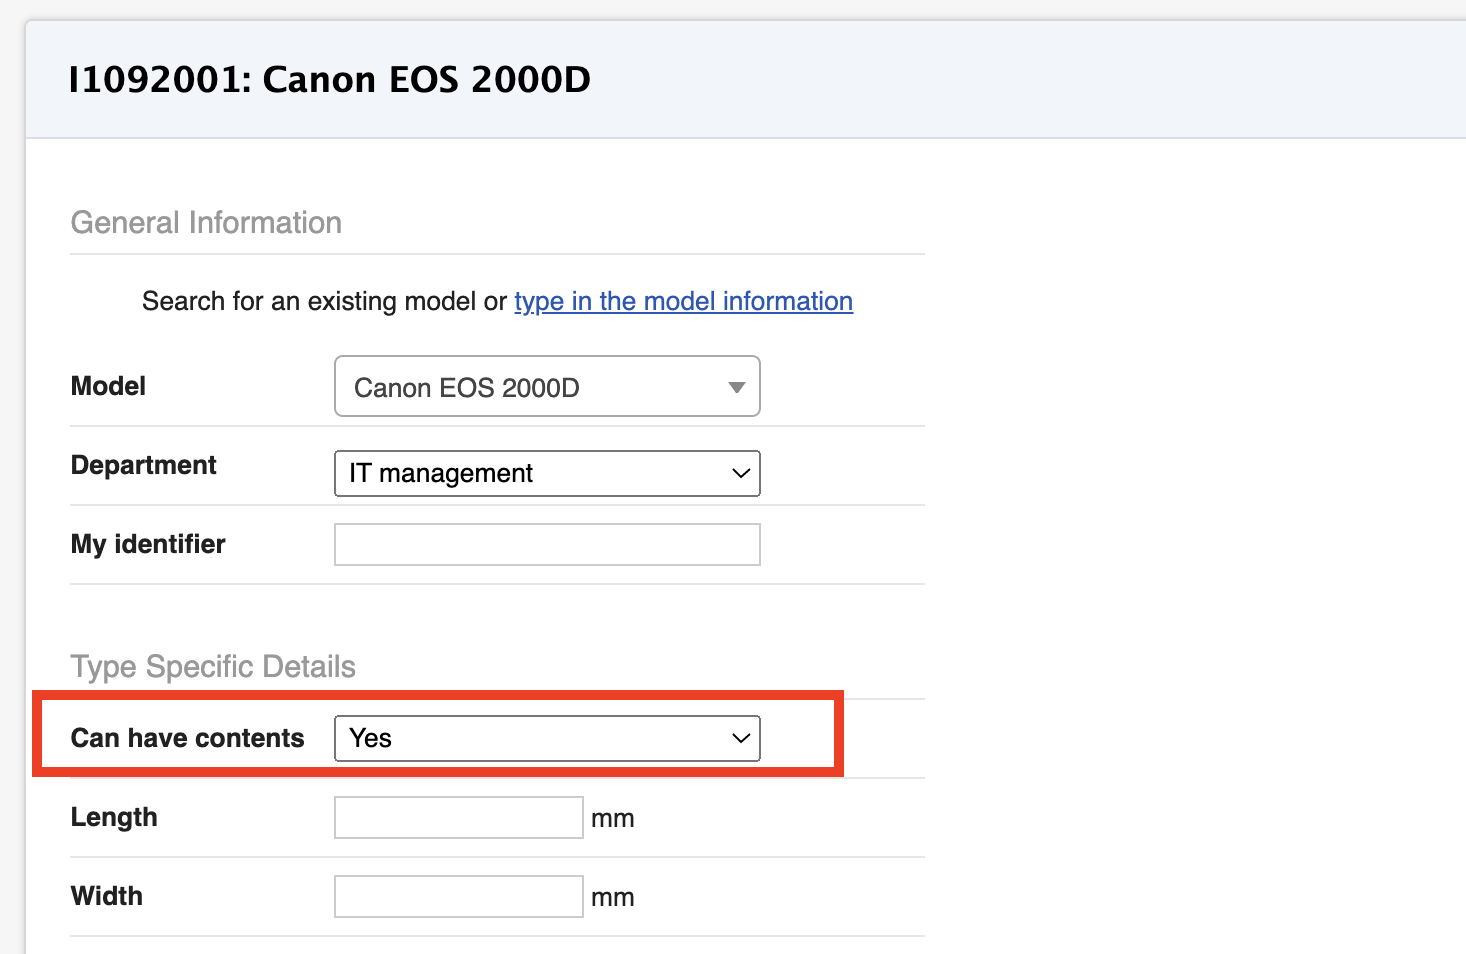Focus the Length input field
Viewport: 1466px width, 954px height.
point(459,817)
